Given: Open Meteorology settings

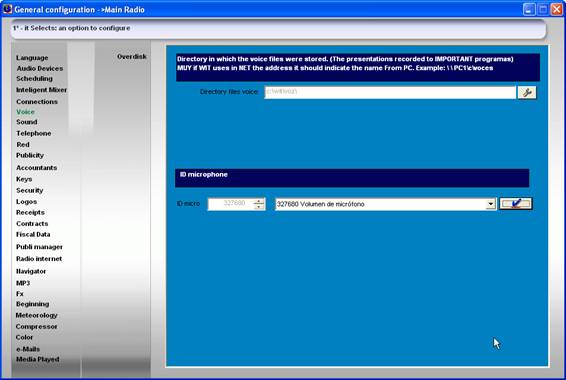Looking at the screenshot, I should pyautogui.click(x=36, y=315).
